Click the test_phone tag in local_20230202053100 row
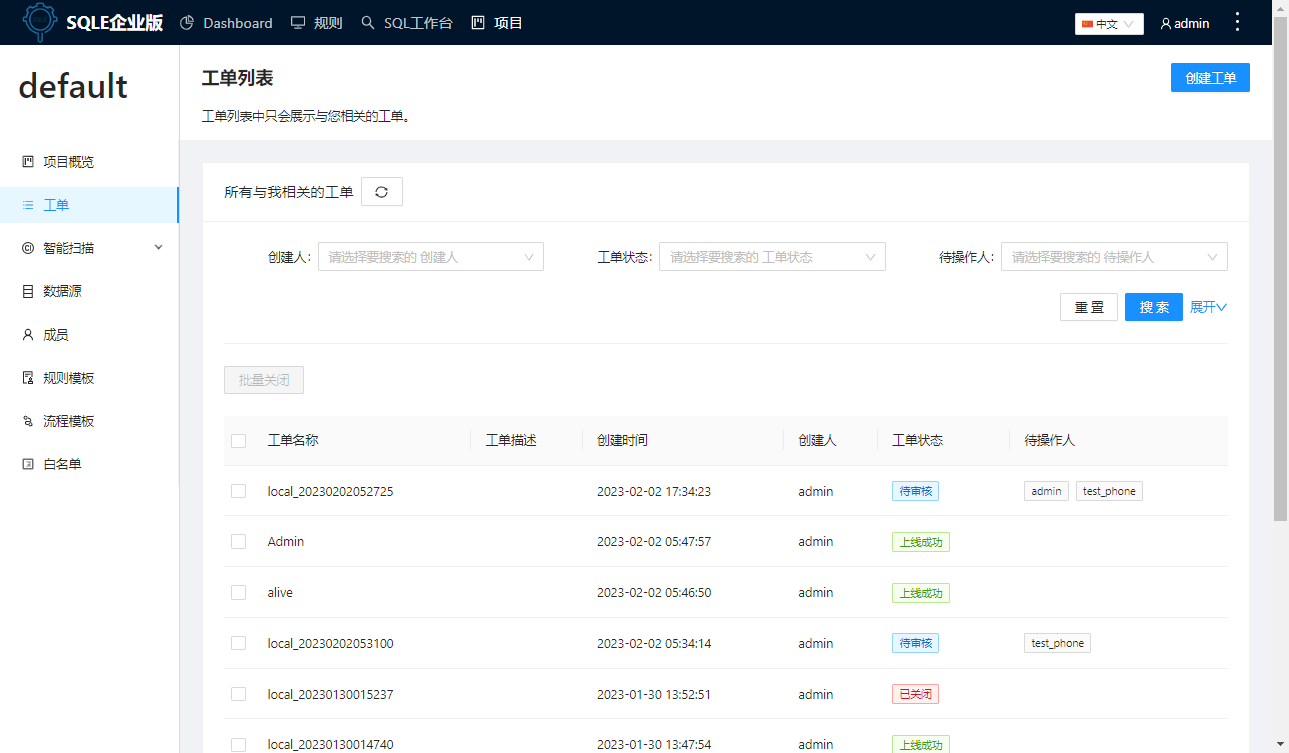The width and height of the screenshot is (1289, 753). 1057,643
